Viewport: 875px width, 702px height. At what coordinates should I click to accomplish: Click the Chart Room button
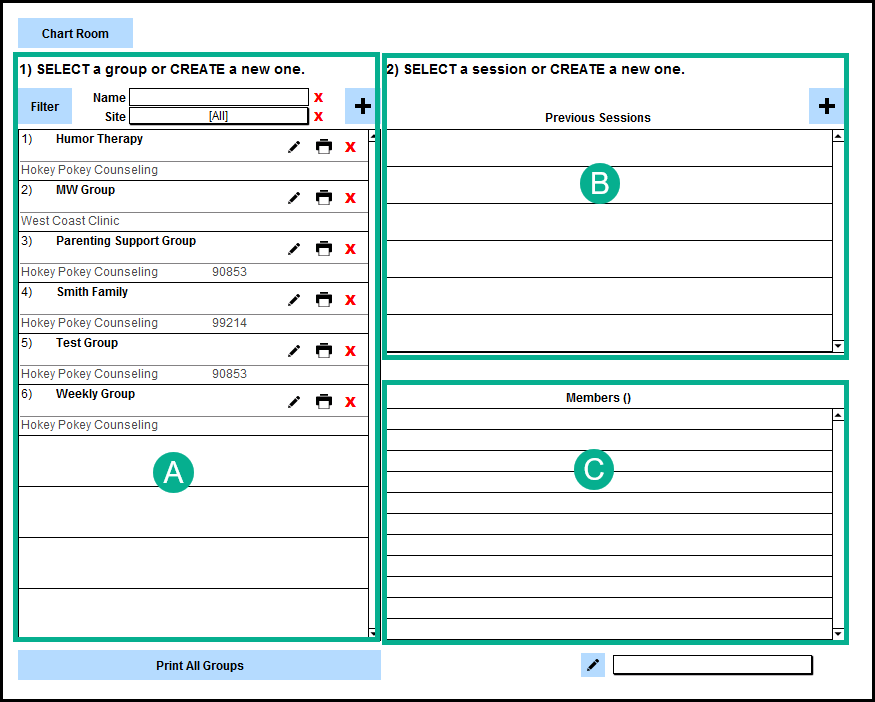click(x=75, y=34)
